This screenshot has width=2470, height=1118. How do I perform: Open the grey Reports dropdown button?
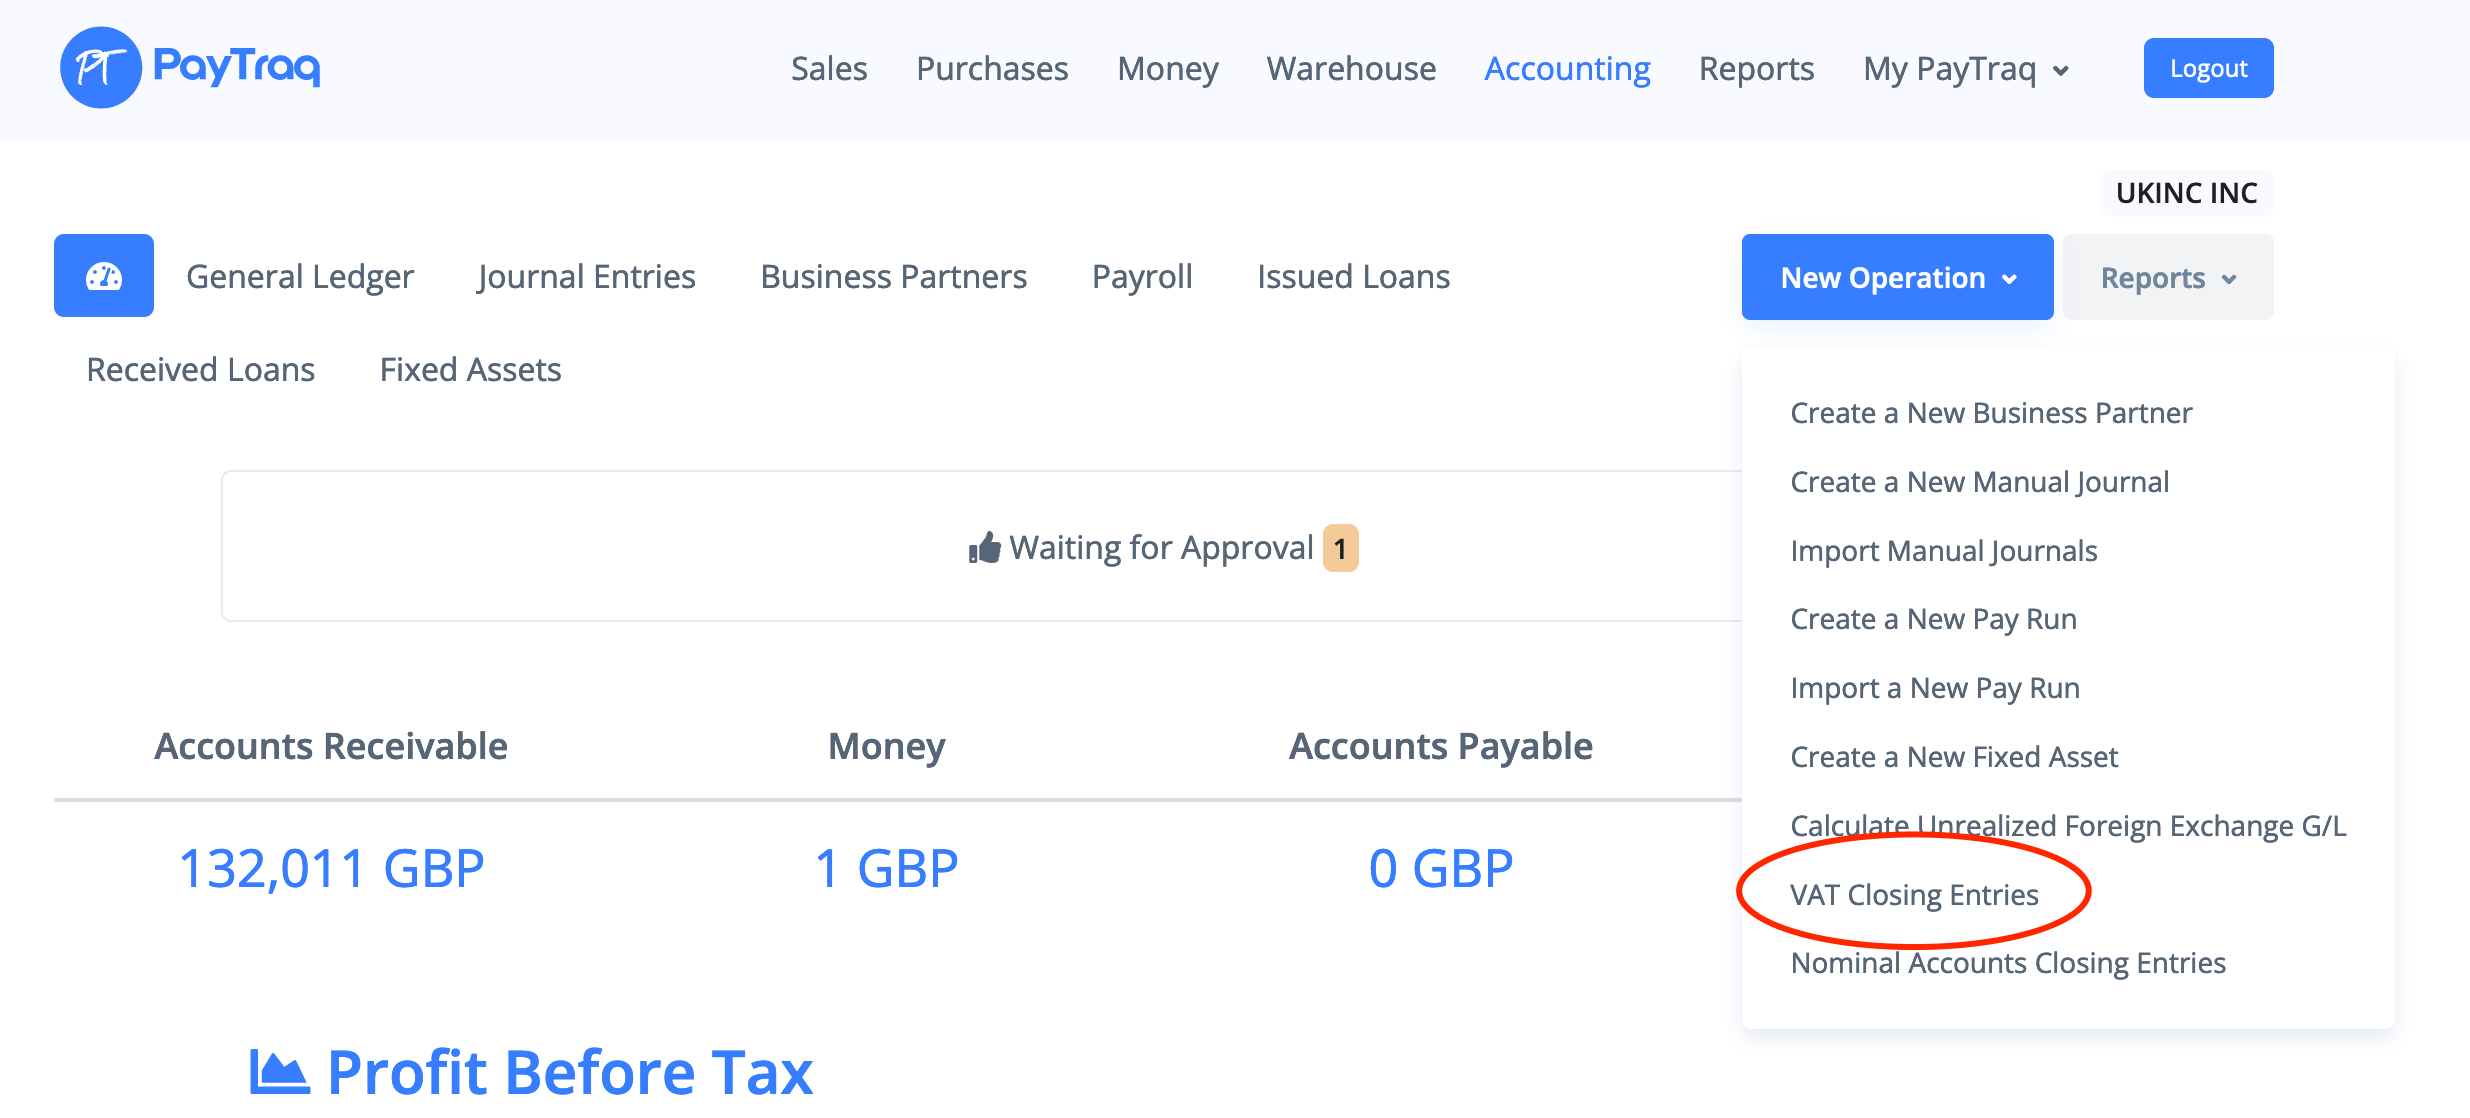tap(2167, 277)
